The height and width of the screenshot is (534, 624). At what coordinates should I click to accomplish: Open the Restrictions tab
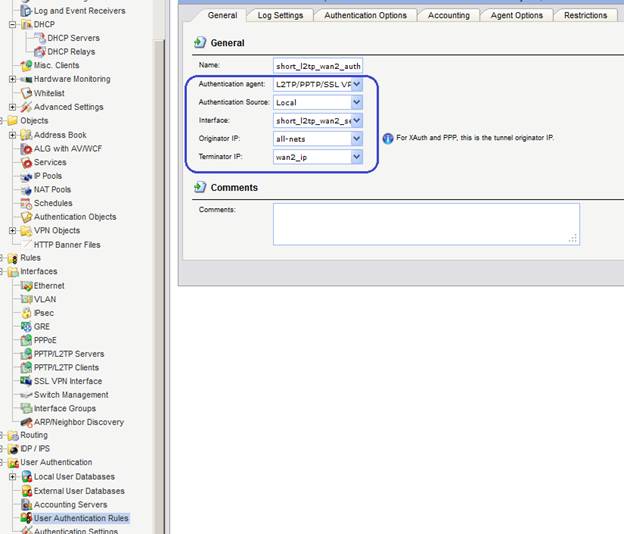point(585,16)
